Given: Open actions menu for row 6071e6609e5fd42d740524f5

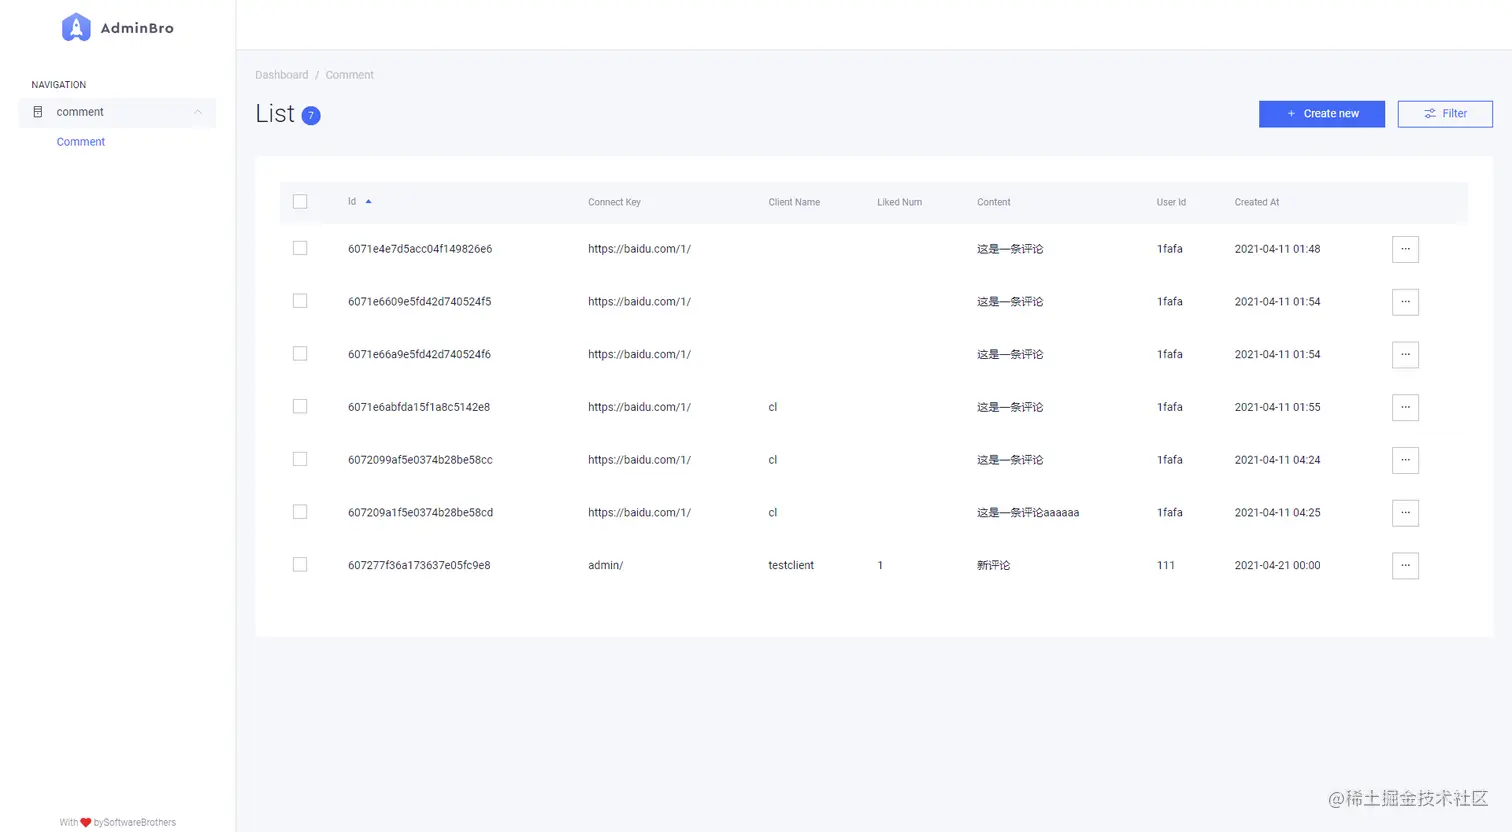Looking at the screenshot, I should pyautogui.click(x=1405, y=302).
